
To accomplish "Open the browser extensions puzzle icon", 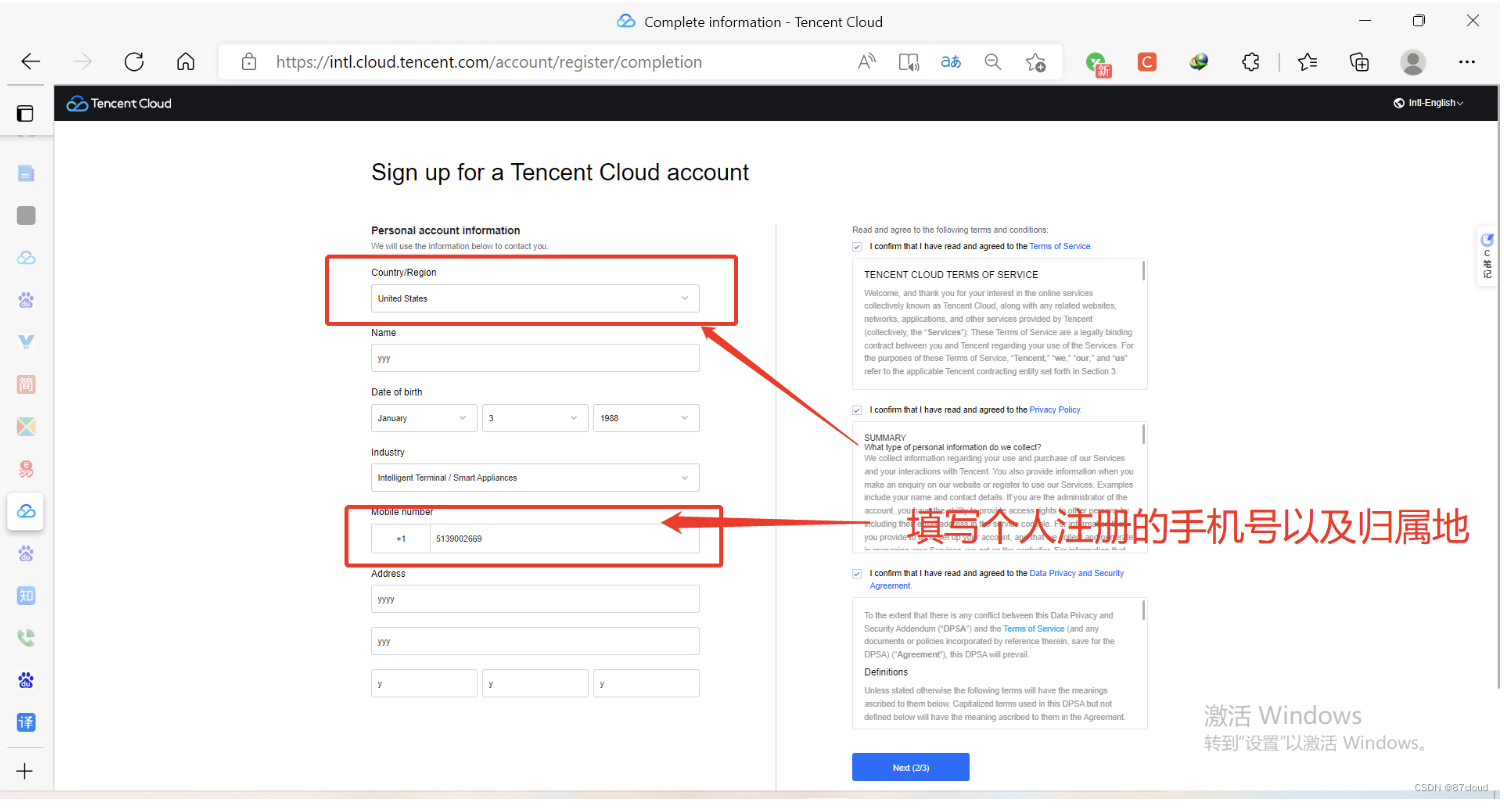I will click(x=1250, y=62).
